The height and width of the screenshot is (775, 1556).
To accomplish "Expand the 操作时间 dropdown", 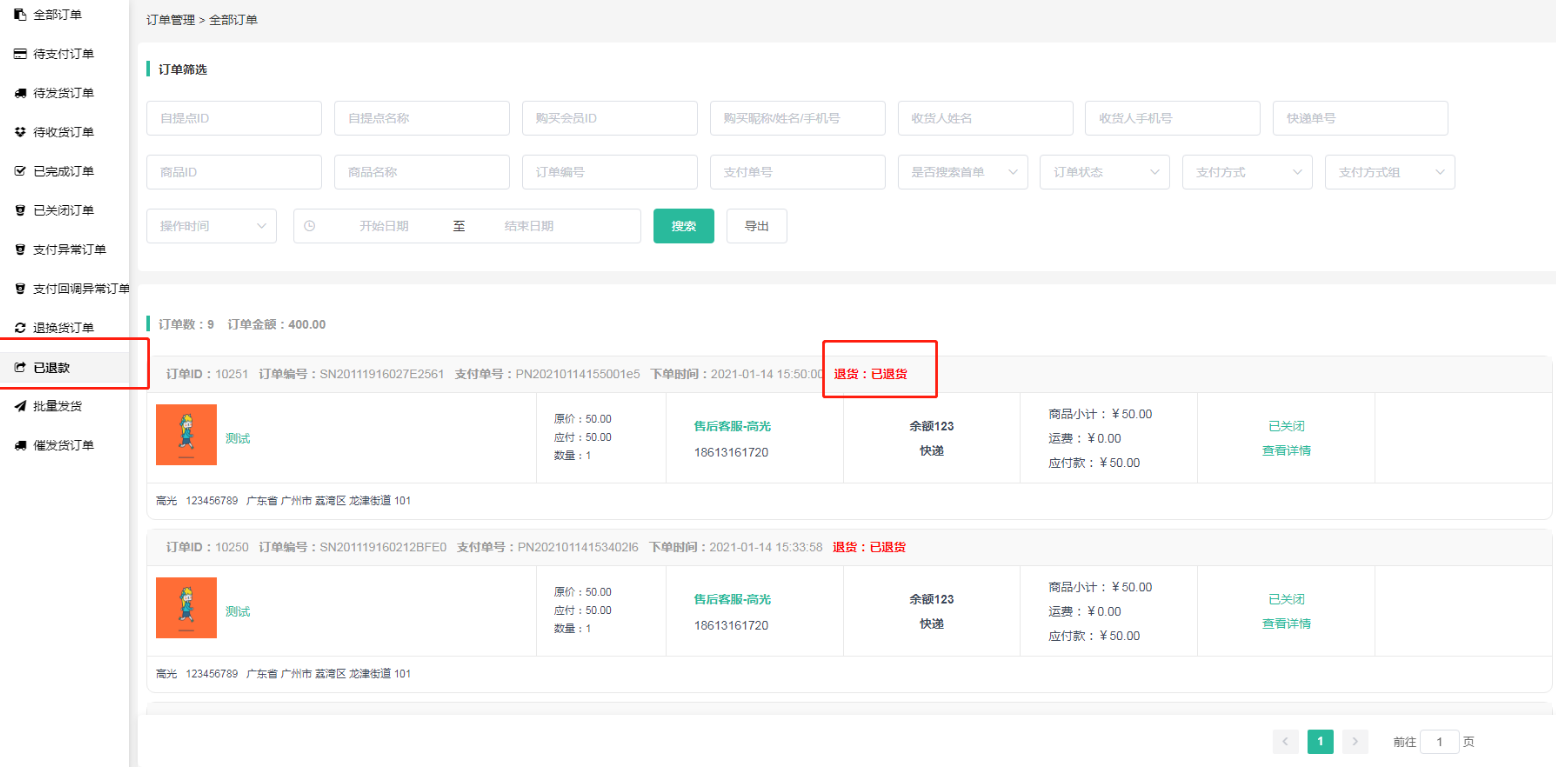I will [211, 226].
